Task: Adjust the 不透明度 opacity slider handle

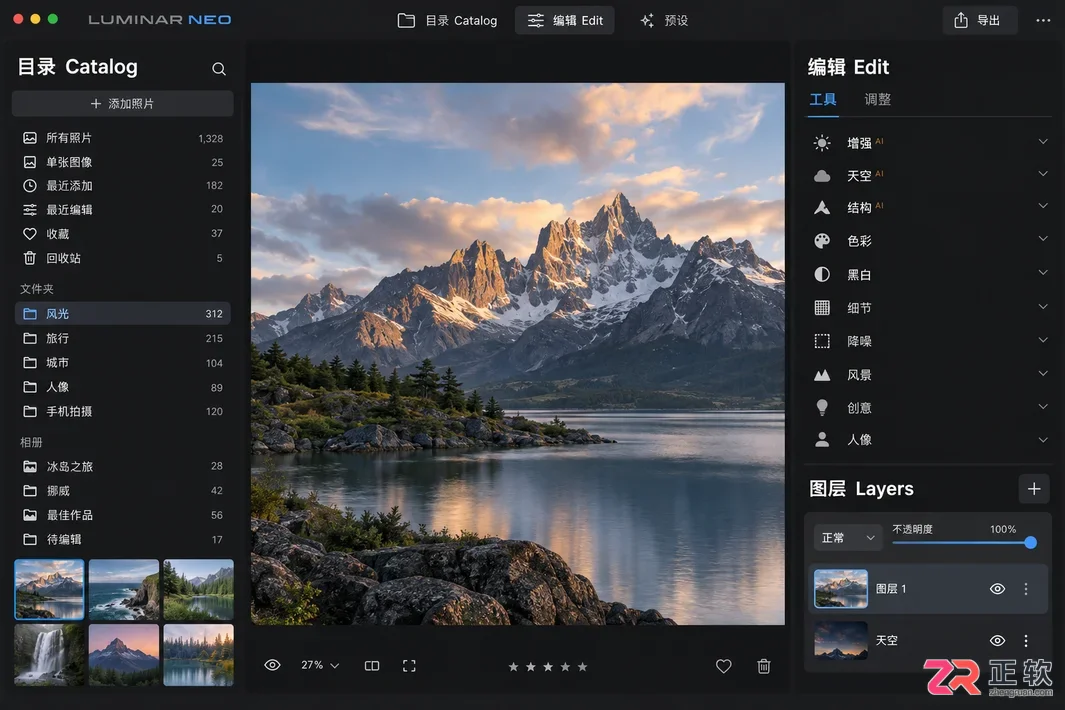Action: point(1030,543)
